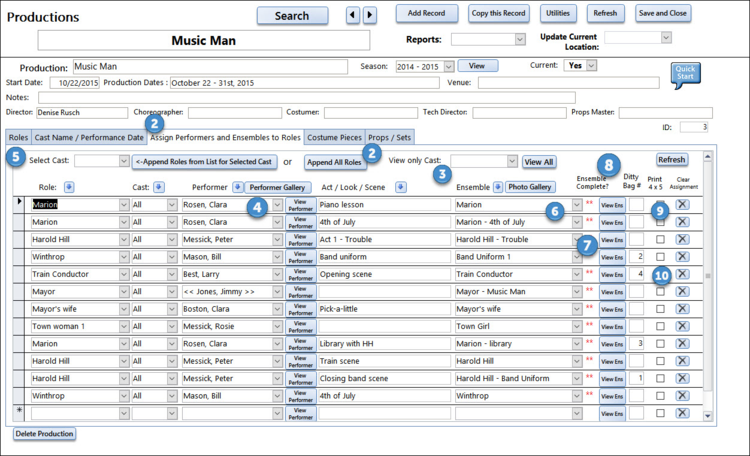
Task: Click the Delete Production button
Action: click(44, 434)
